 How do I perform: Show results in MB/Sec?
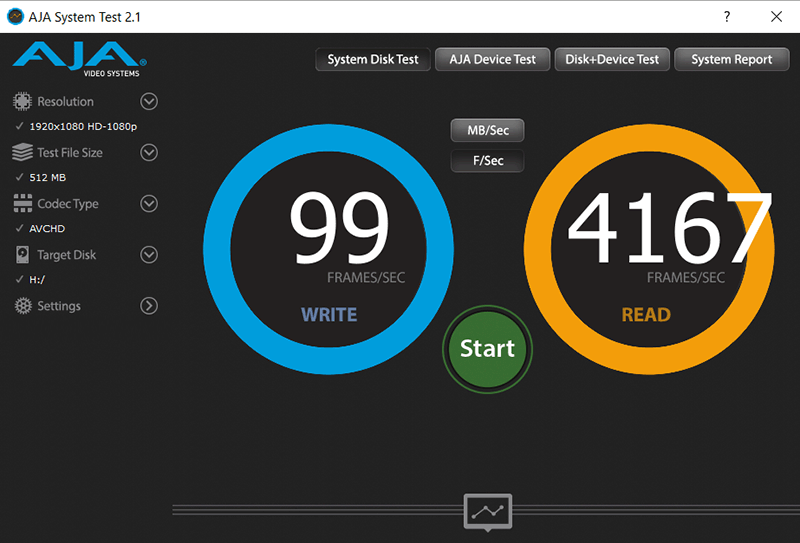click(488, 130)
